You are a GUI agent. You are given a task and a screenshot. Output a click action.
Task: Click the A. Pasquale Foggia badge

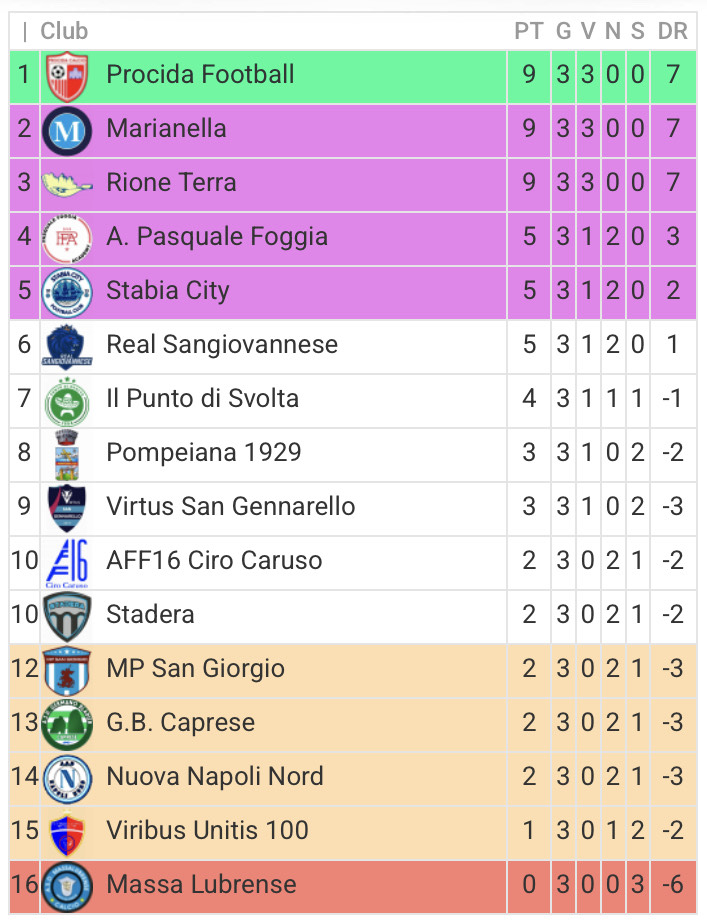pos(67,238)
